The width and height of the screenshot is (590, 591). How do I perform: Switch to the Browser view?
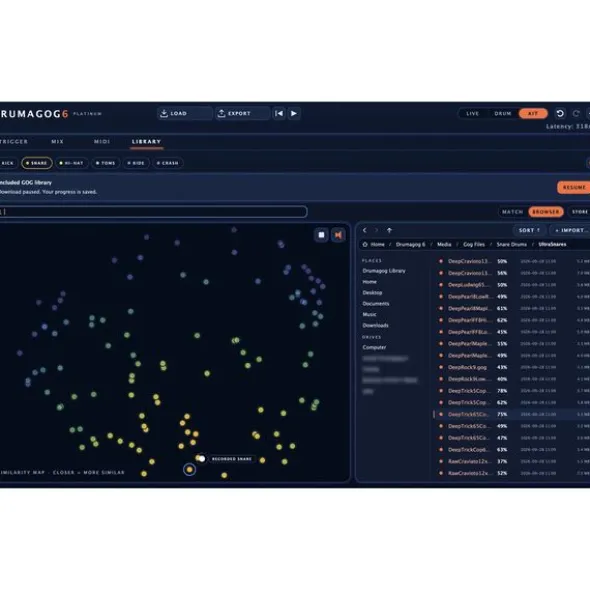coord(546,212)
